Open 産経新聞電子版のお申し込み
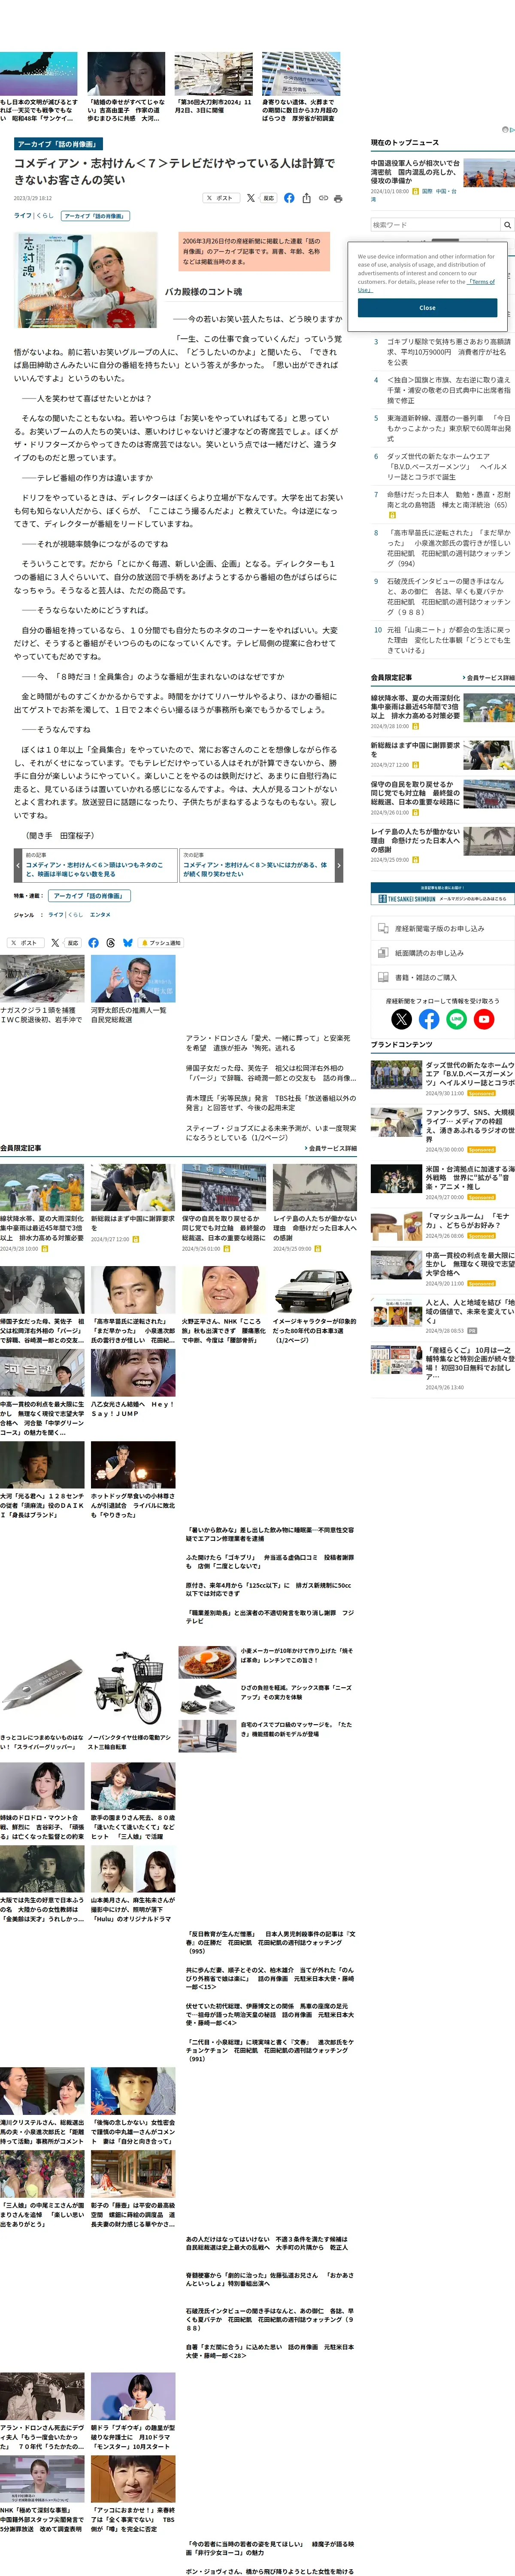Screen dimensions: 515x2576 [443, 928]
